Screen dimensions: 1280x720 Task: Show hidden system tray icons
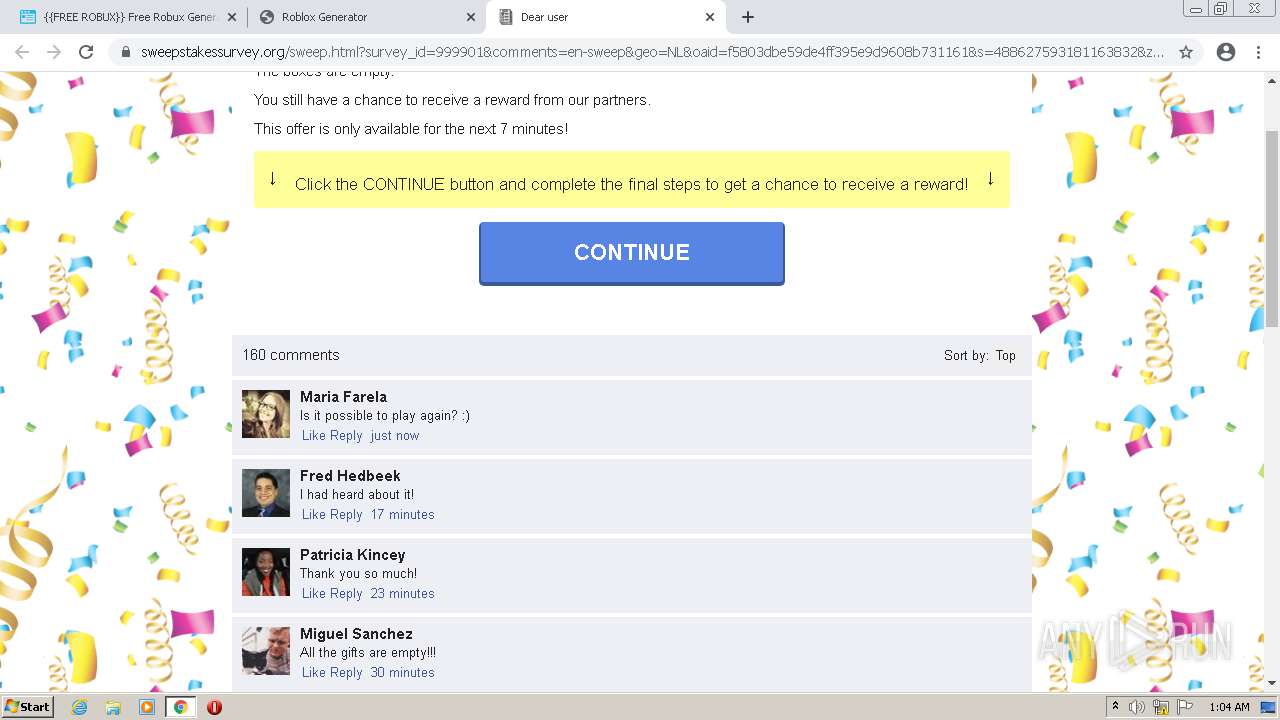pos(1115,707)
